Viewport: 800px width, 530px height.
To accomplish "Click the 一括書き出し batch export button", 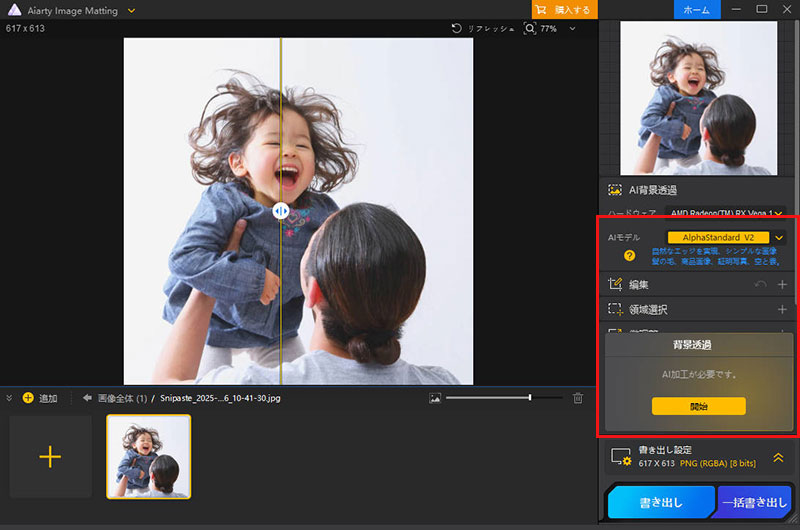I will (x=755, y=502).
